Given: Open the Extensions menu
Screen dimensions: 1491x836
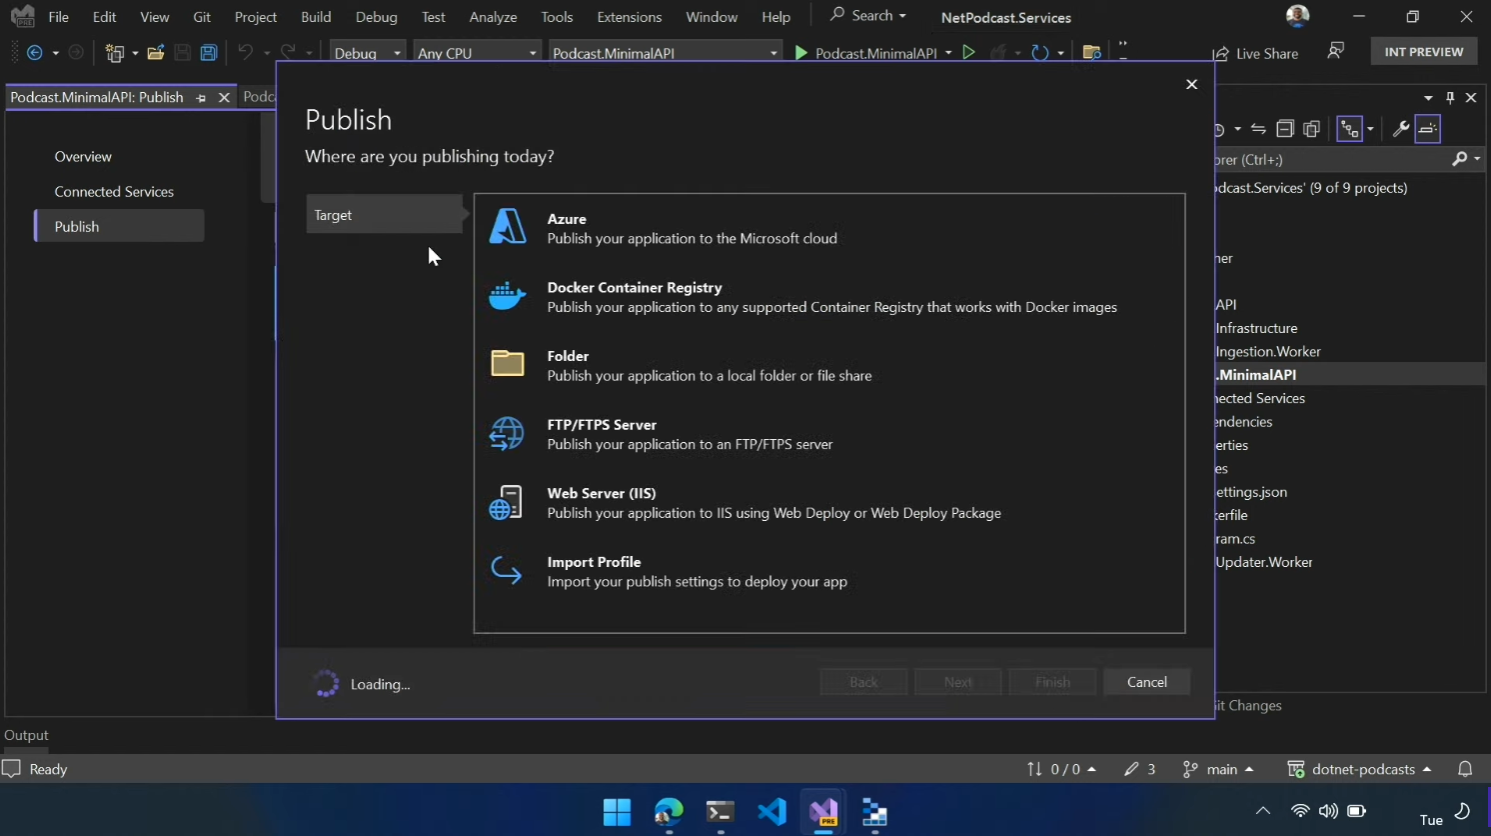Looking at the screenshot, I should [x=628, y=17].
